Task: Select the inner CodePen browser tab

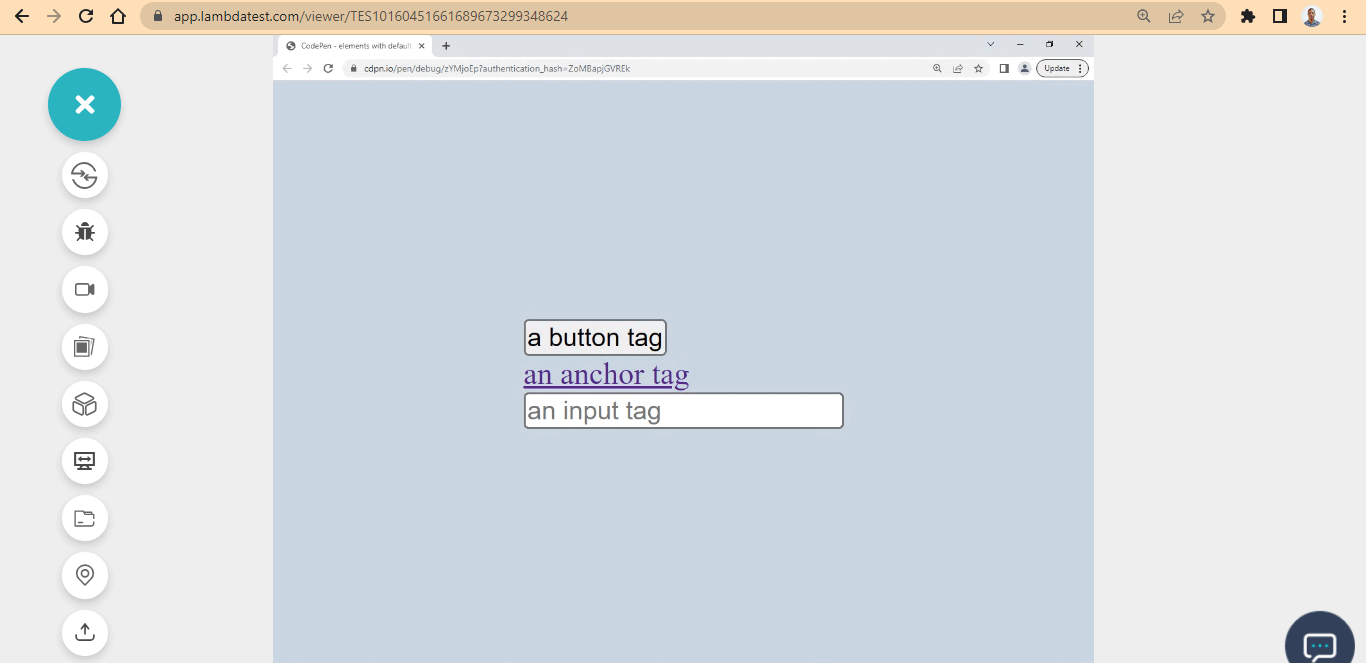Action: coord(356,45)
